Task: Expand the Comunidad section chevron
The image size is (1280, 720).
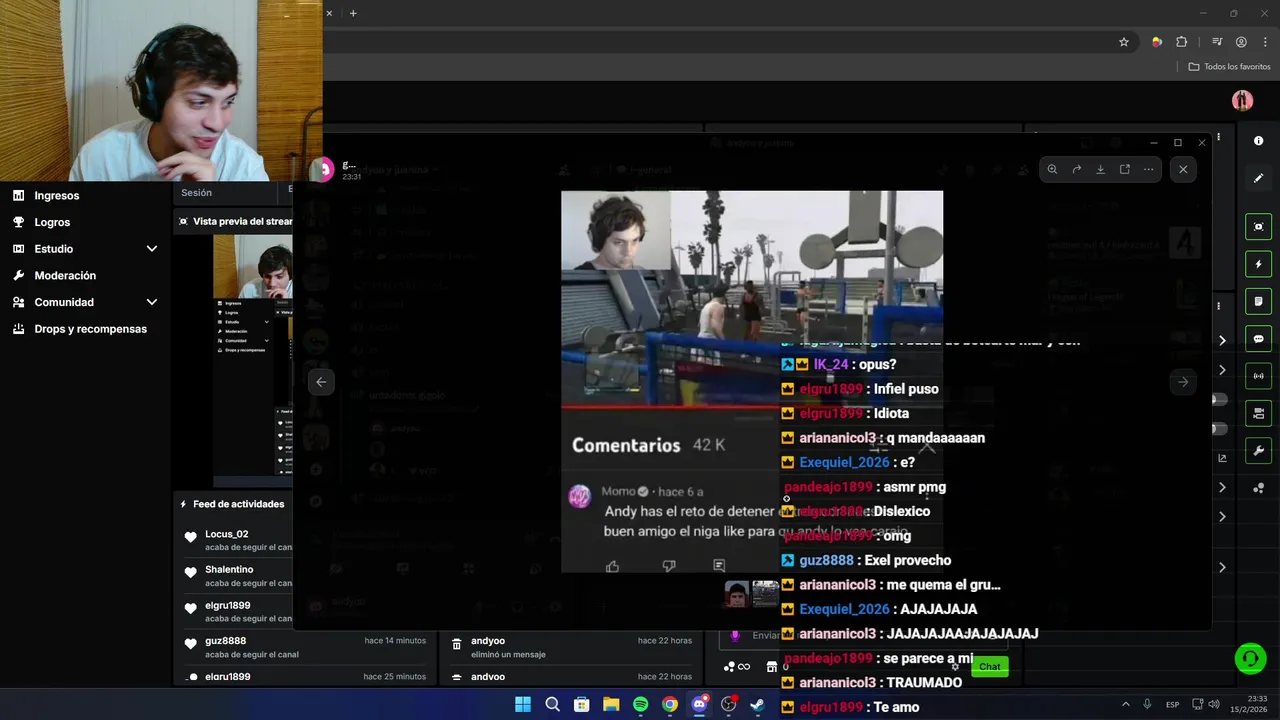Action: (x=152, y=302)
